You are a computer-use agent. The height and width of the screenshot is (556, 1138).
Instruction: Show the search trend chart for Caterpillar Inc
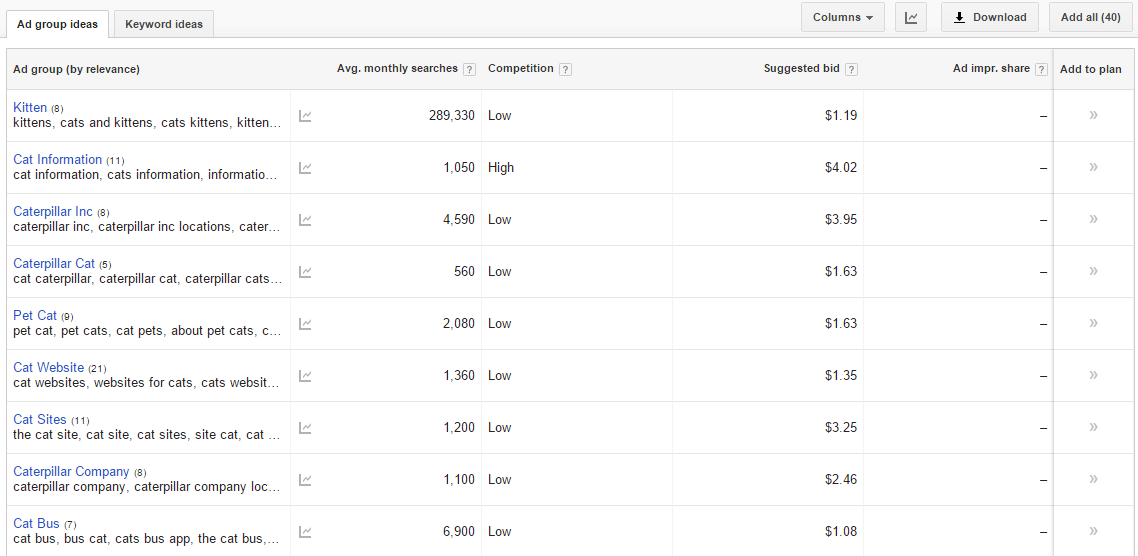(305, 220)
